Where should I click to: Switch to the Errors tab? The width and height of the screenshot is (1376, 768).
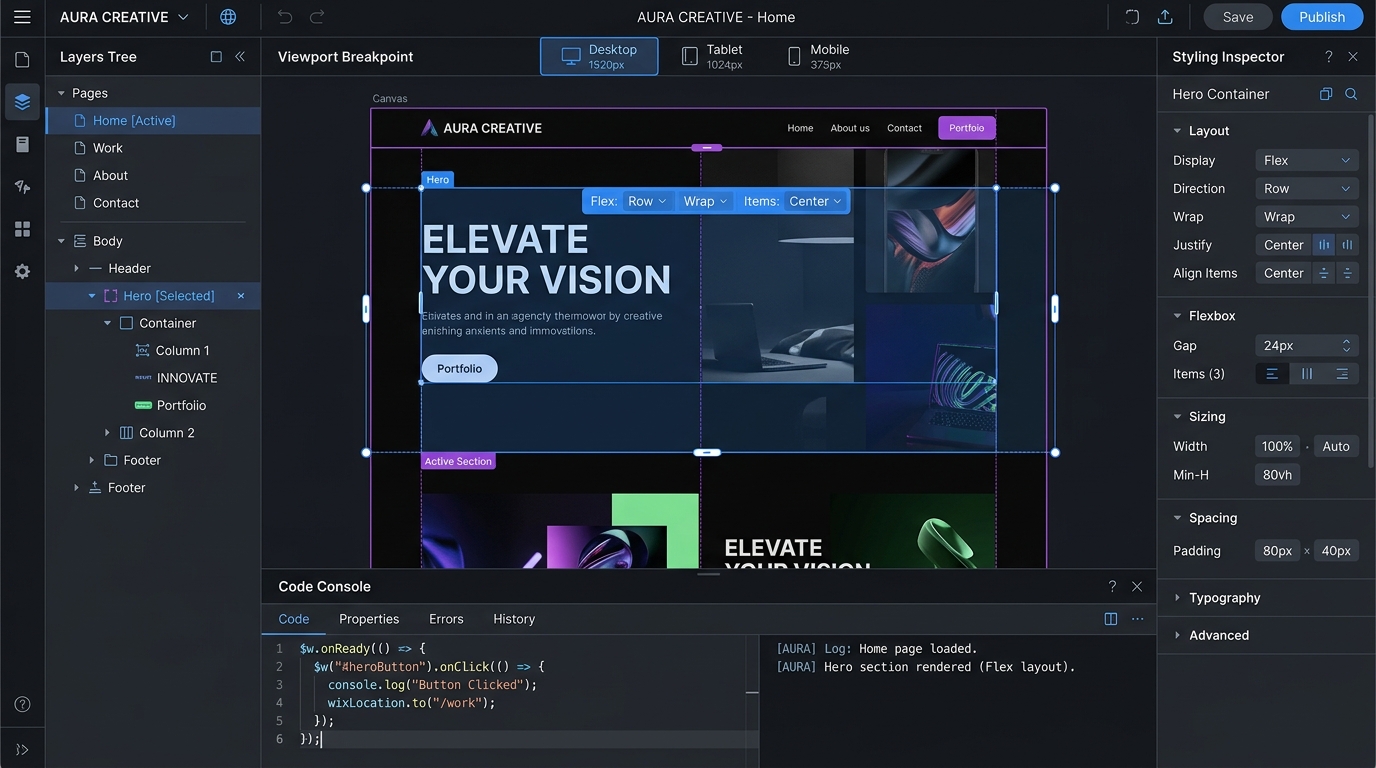(x=446, y=619)
